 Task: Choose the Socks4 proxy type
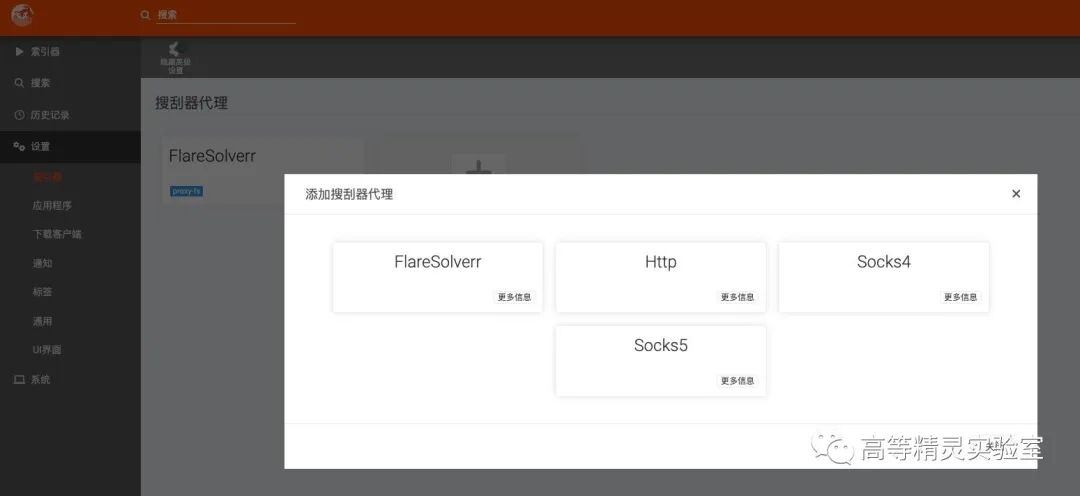884,277
